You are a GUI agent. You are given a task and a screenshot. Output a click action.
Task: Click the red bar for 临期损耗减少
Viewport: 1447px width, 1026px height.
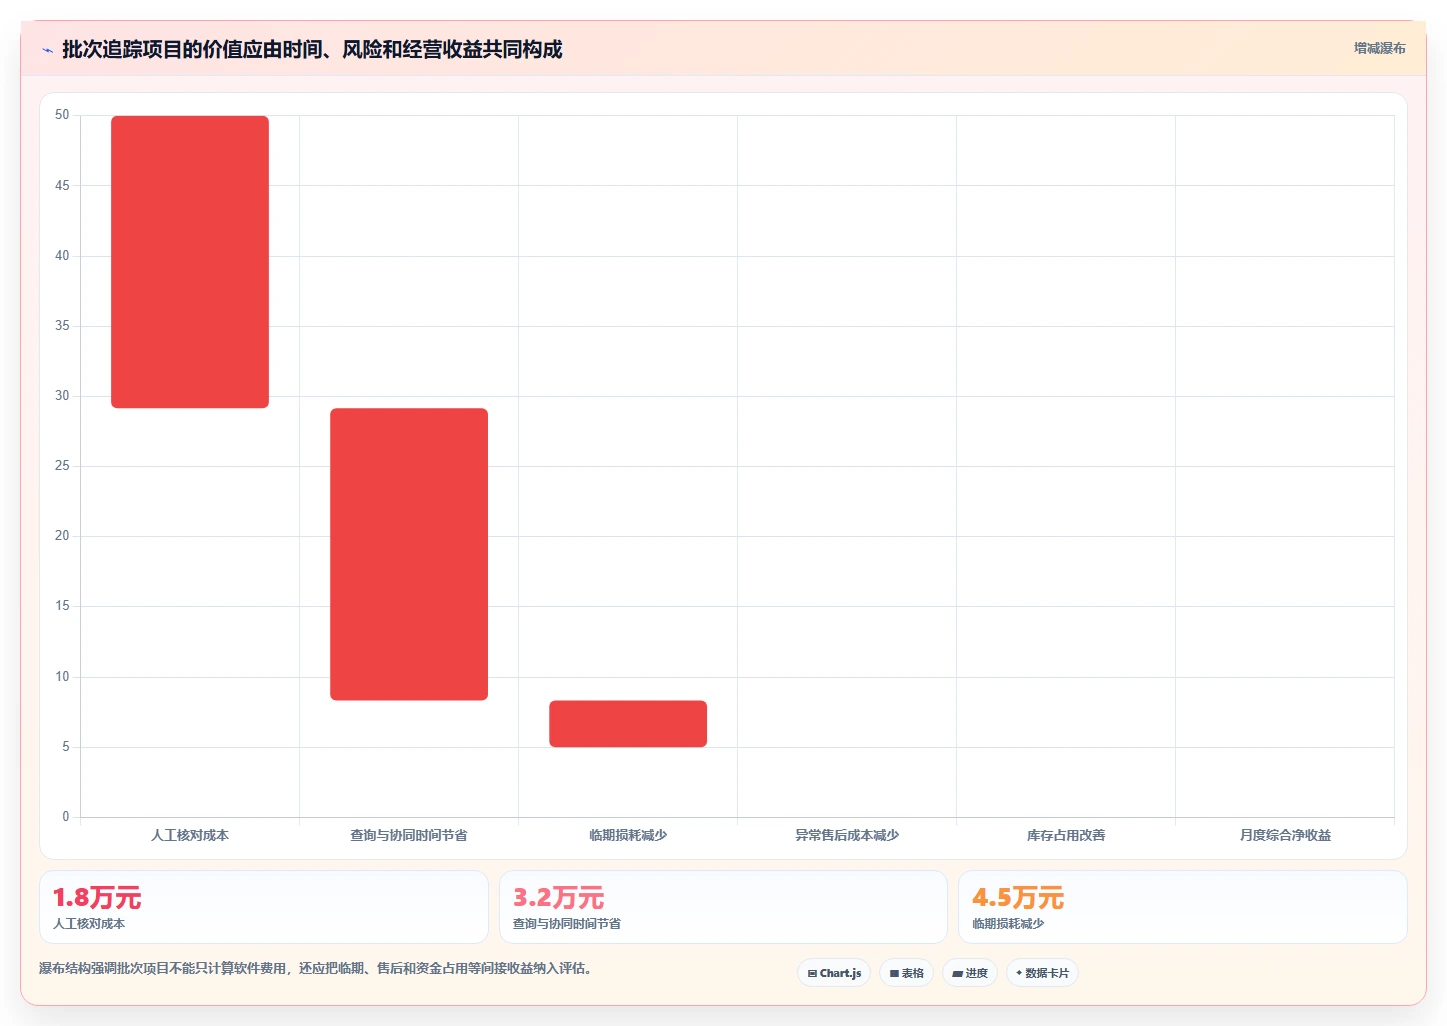(x=628, y=724)
